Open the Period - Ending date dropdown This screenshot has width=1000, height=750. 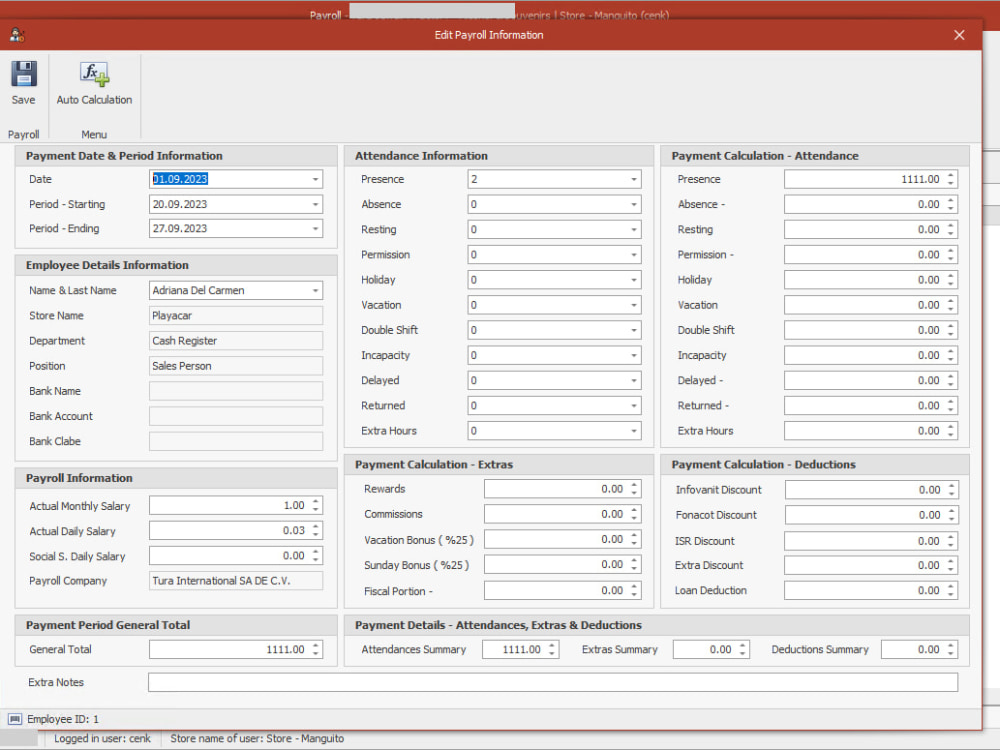[314, 228]
